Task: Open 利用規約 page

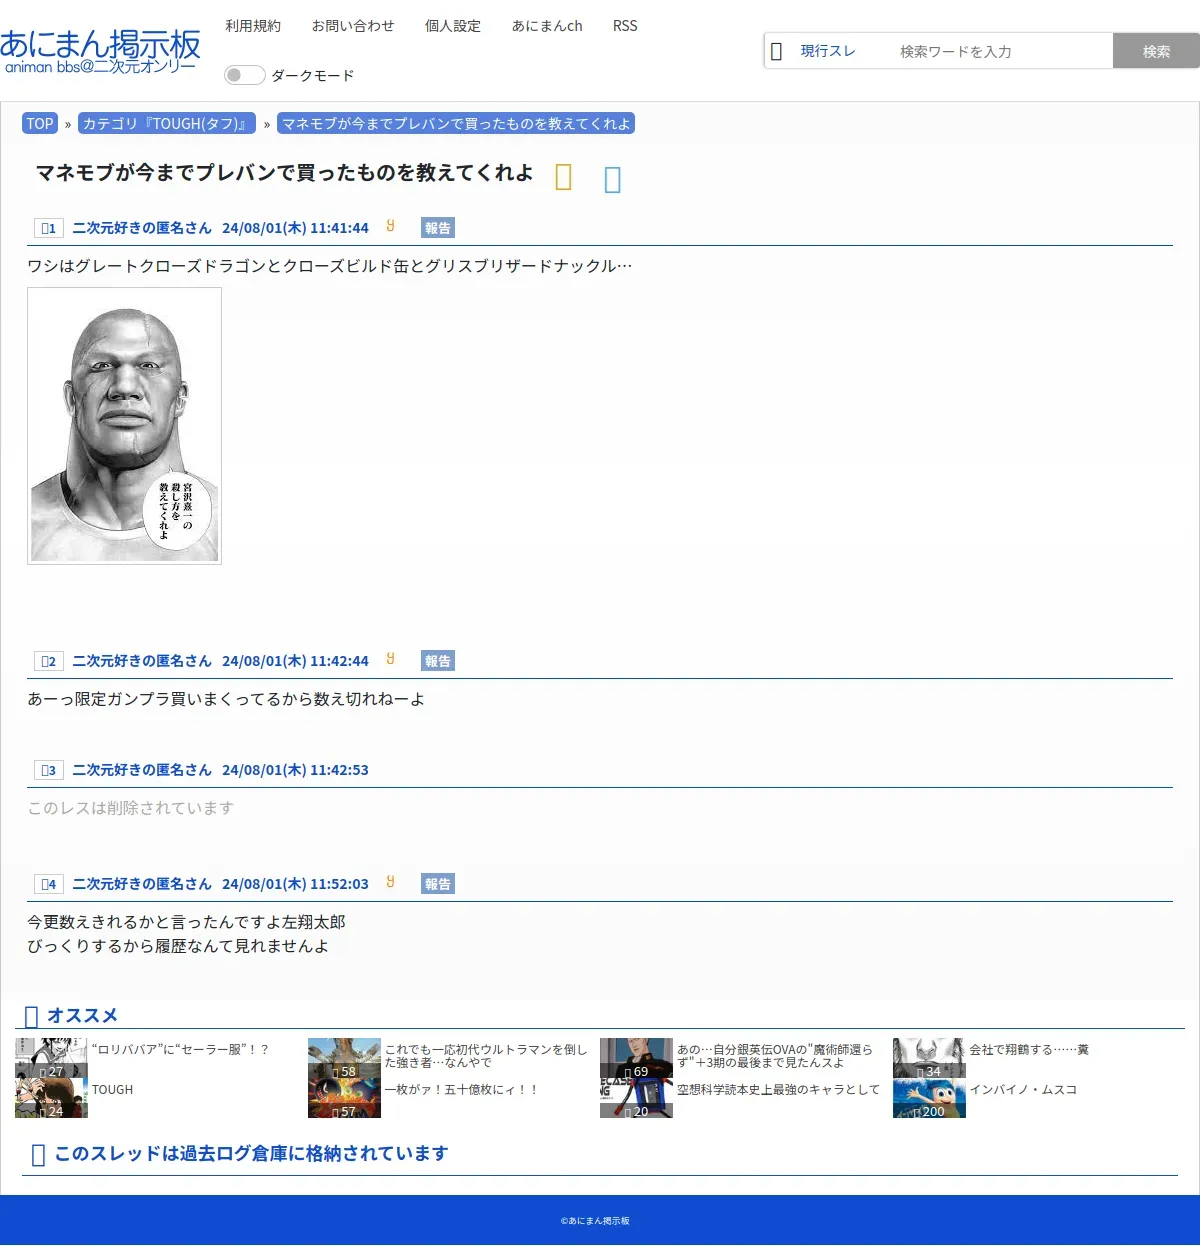Action: click(x=253, y=26)
